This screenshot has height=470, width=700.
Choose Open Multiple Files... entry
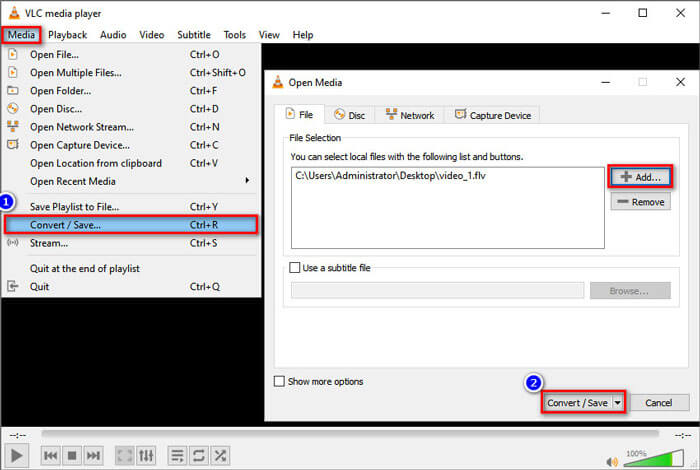(131, 73)
